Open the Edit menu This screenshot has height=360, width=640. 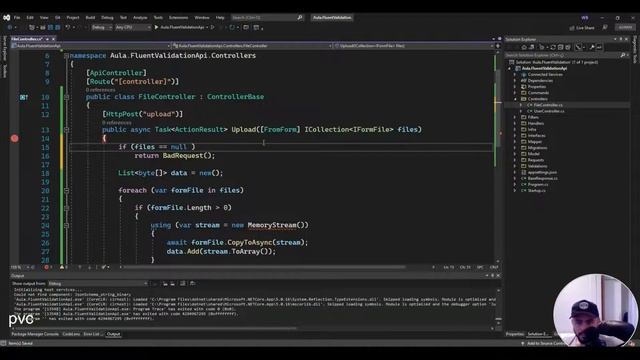(30, 18)
